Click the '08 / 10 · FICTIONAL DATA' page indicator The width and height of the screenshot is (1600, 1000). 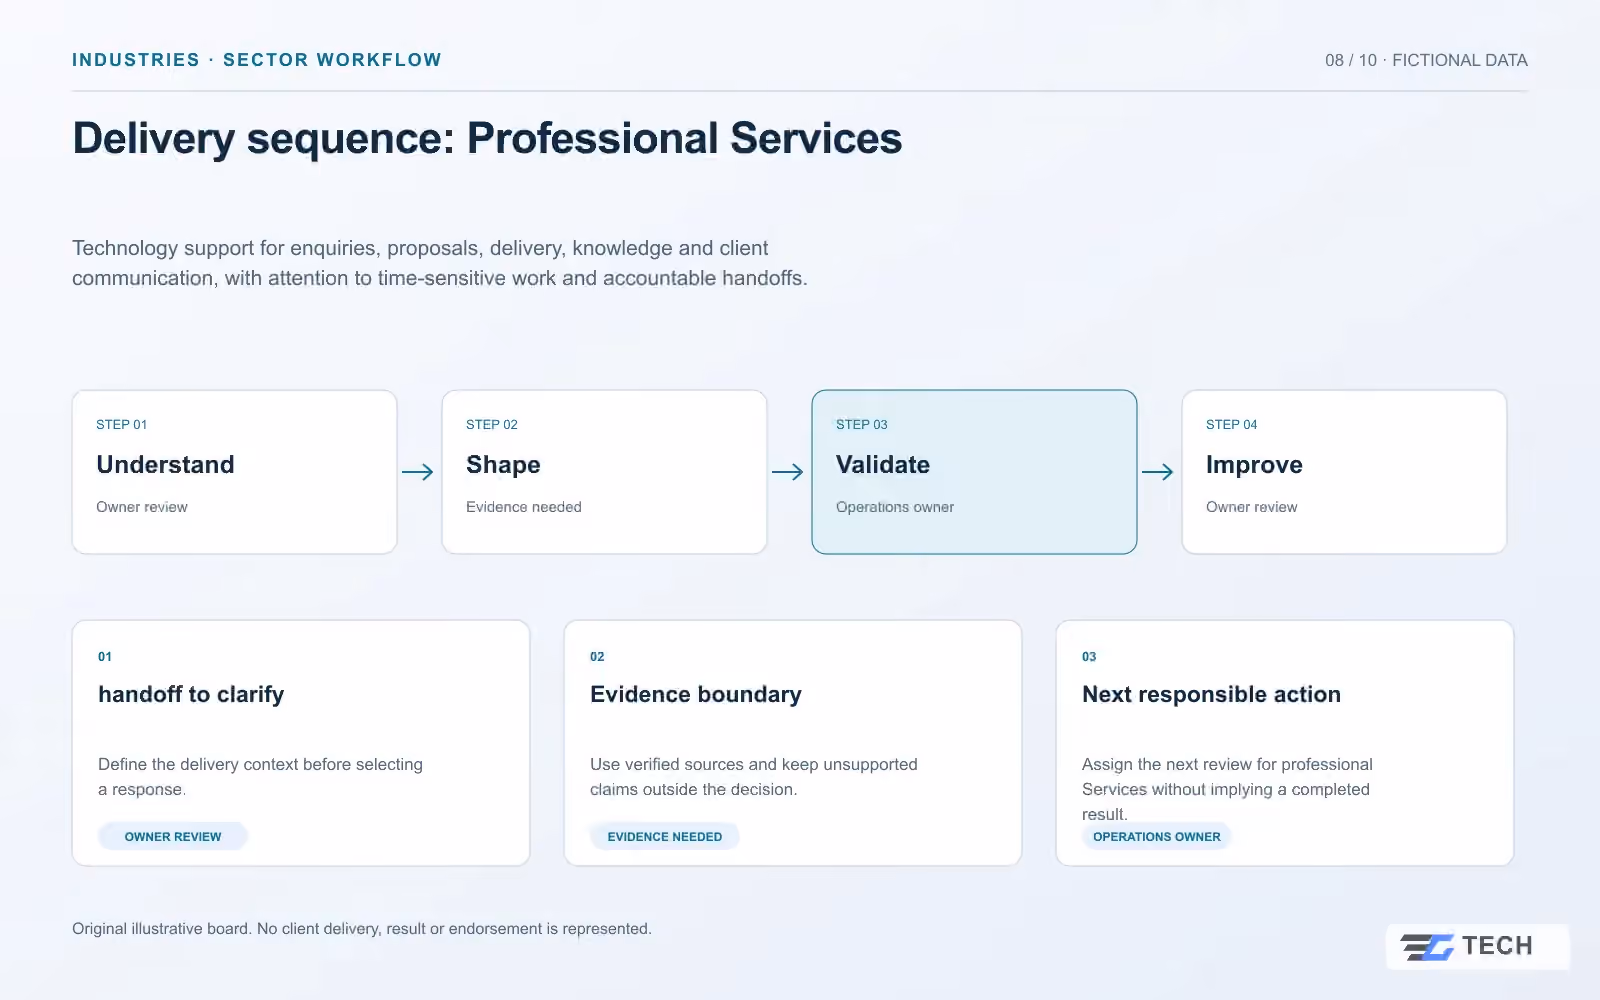coord(1426,60)
